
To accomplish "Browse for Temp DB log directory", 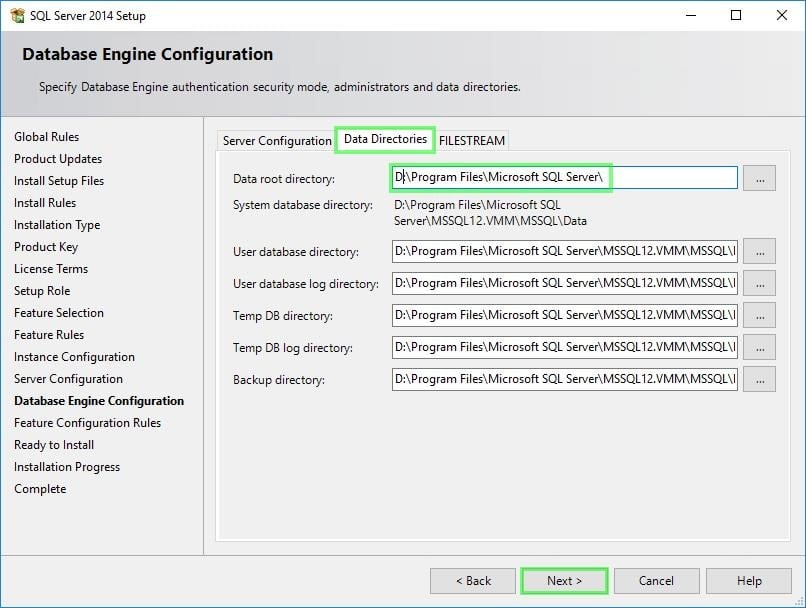I will pyautogui.click(x=759, y=347).
